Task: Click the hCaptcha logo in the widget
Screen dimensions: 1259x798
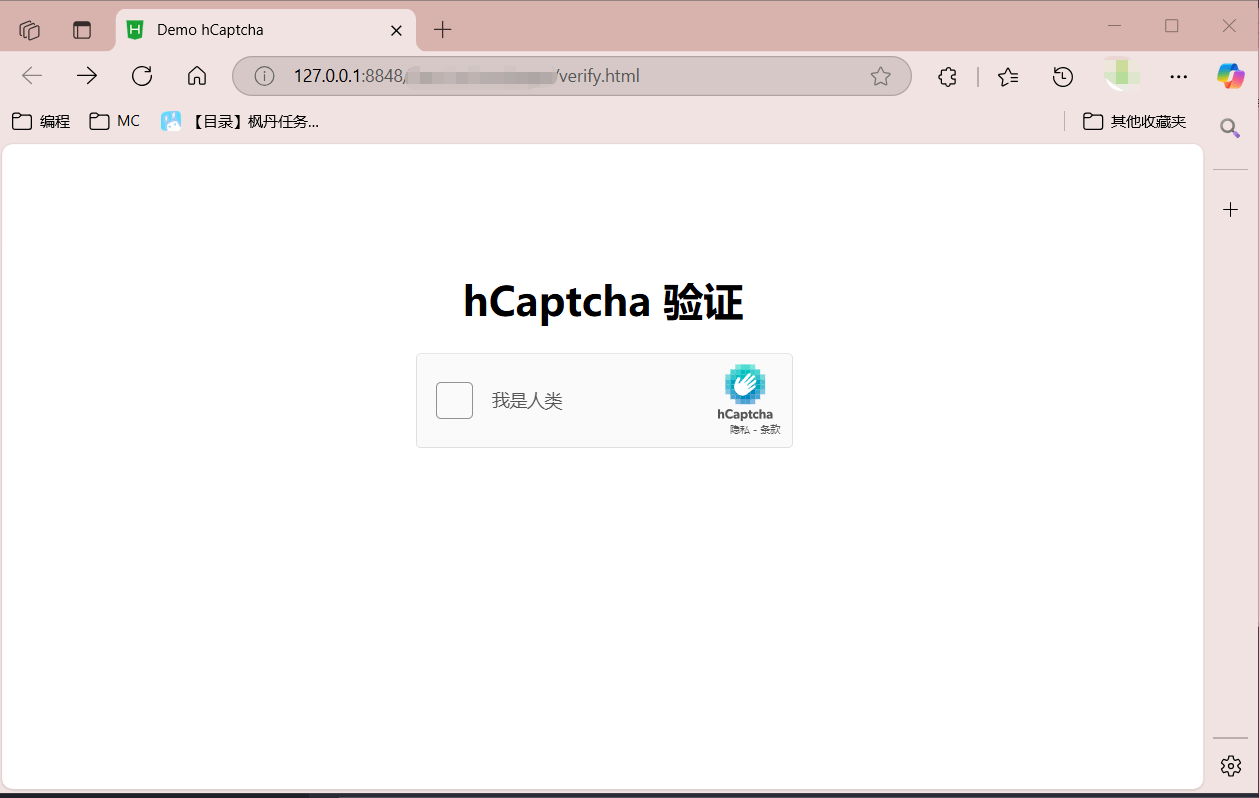Action: pyautogui.click(x=745, y=385)
